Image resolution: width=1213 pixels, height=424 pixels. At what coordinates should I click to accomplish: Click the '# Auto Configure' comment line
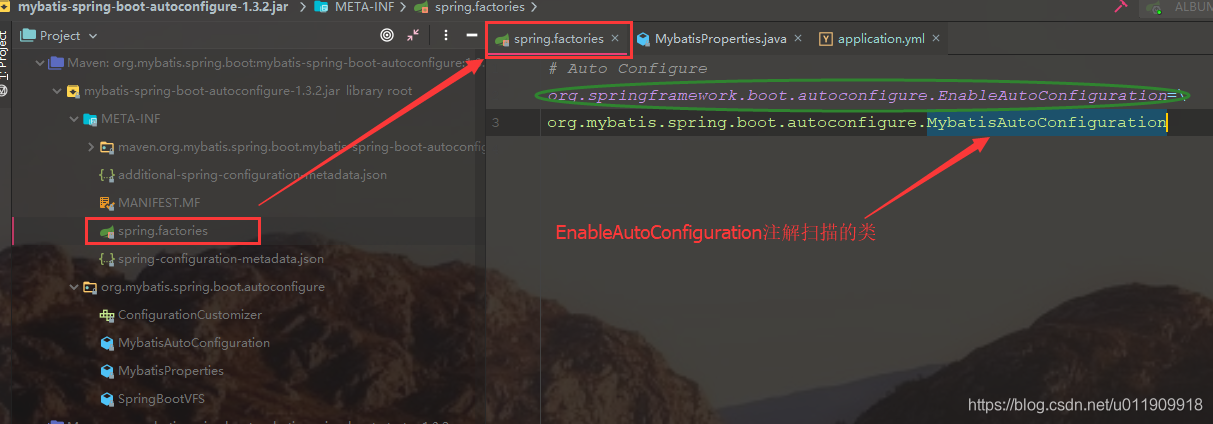click(x=628, y=69)
